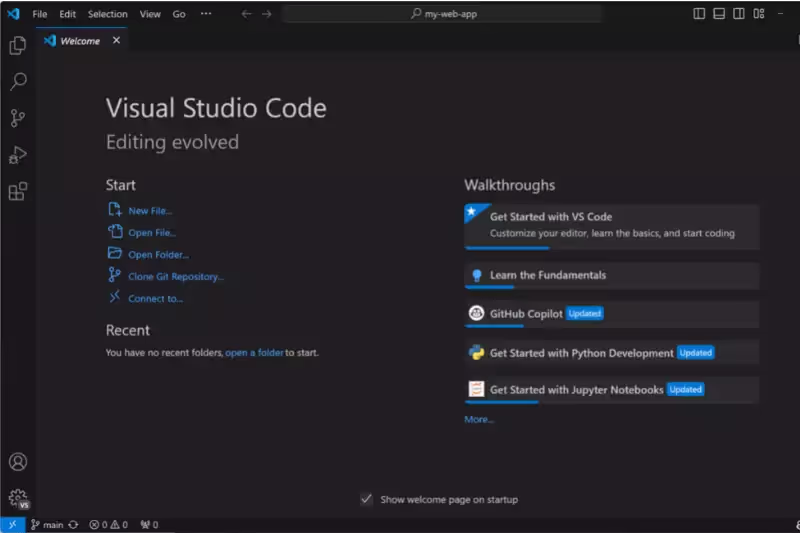Click the main branch indicator
This screenshot has height=533, width=800.
point(47,524)
